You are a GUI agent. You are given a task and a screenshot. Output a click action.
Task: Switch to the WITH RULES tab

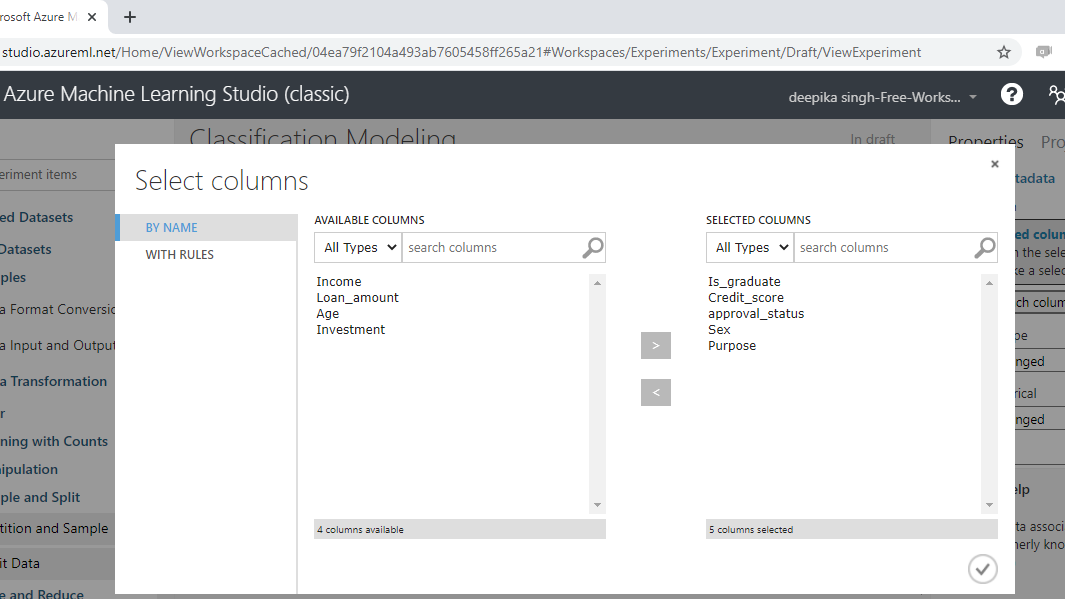(x=179, y=255)
